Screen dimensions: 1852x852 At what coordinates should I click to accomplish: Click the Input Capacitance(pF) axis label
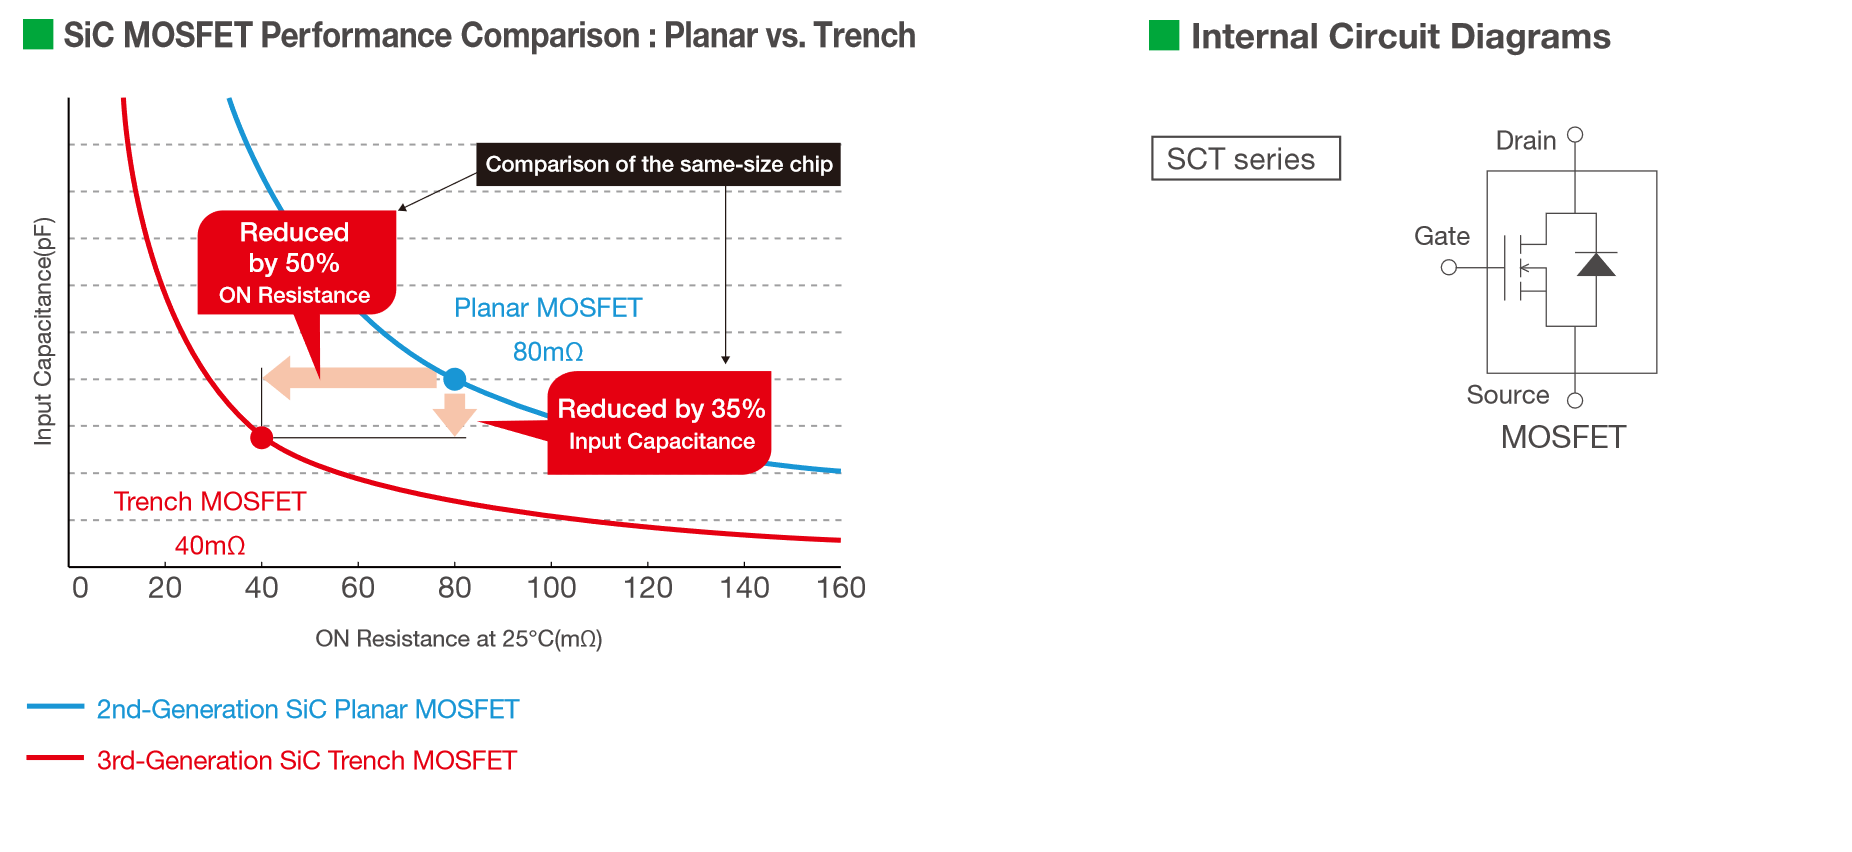tap(43, 331)
